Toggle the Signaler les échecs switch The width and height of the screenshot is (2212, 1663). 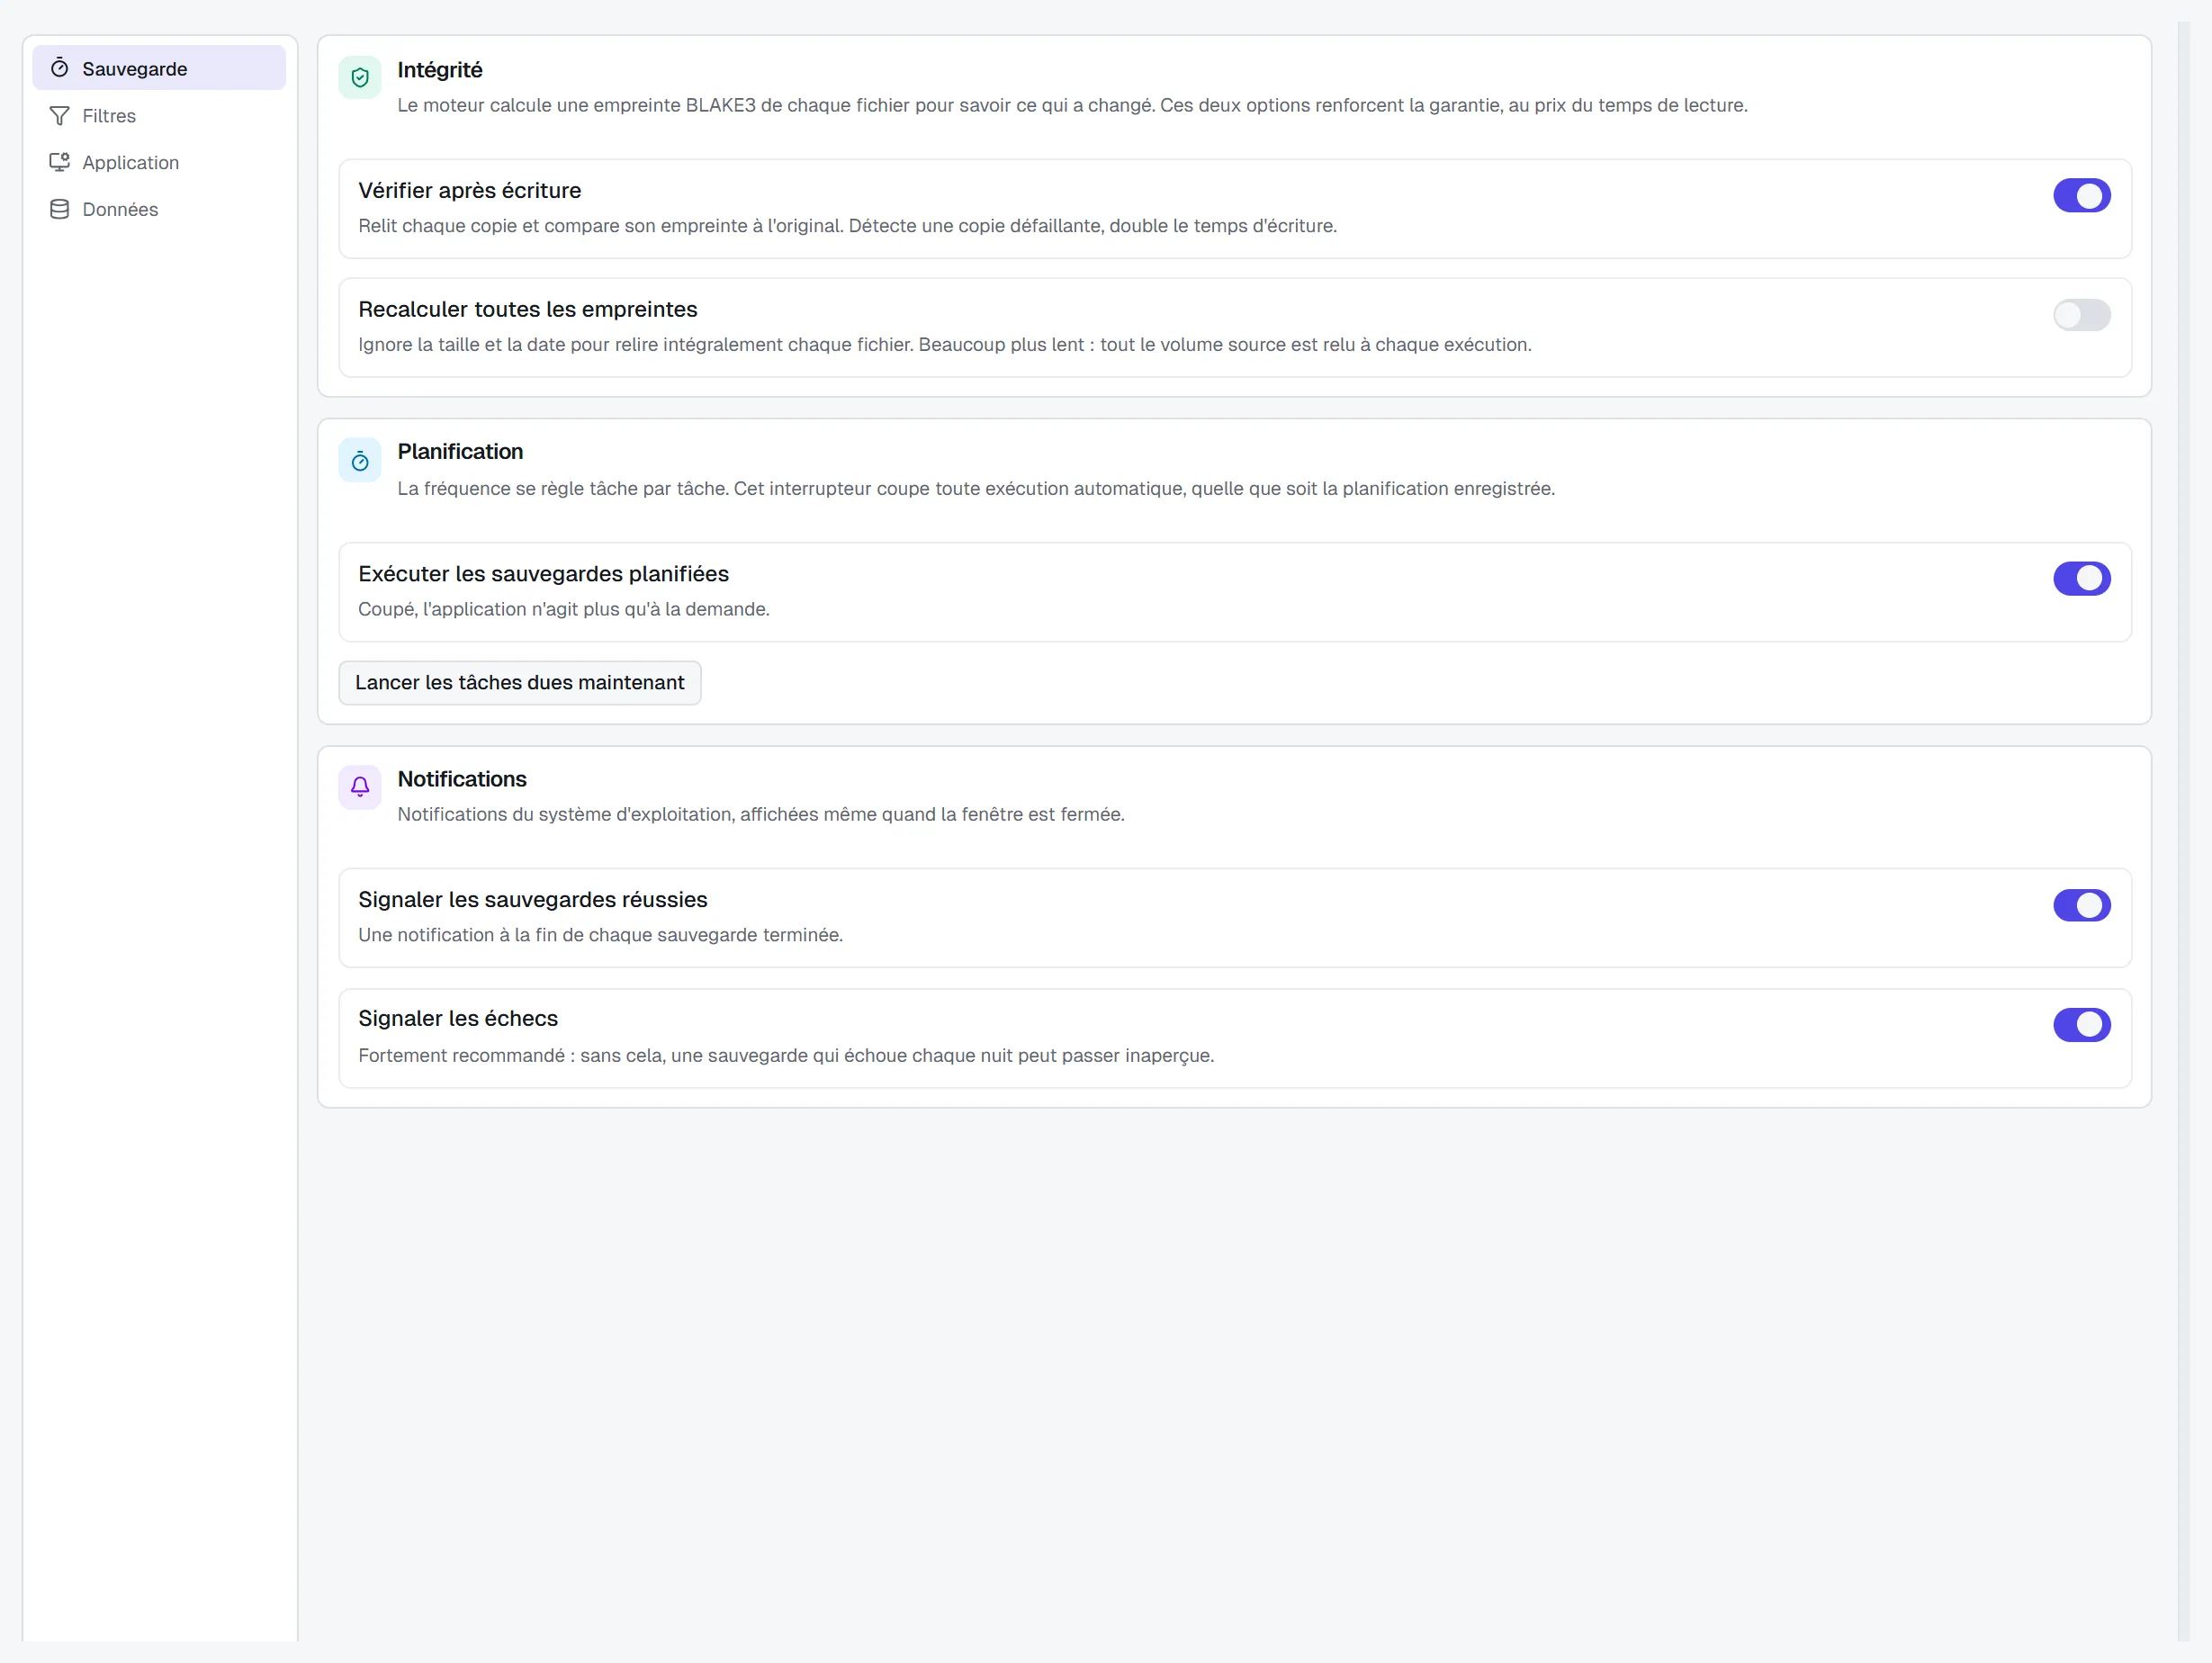click(x=2081, y=1024)
